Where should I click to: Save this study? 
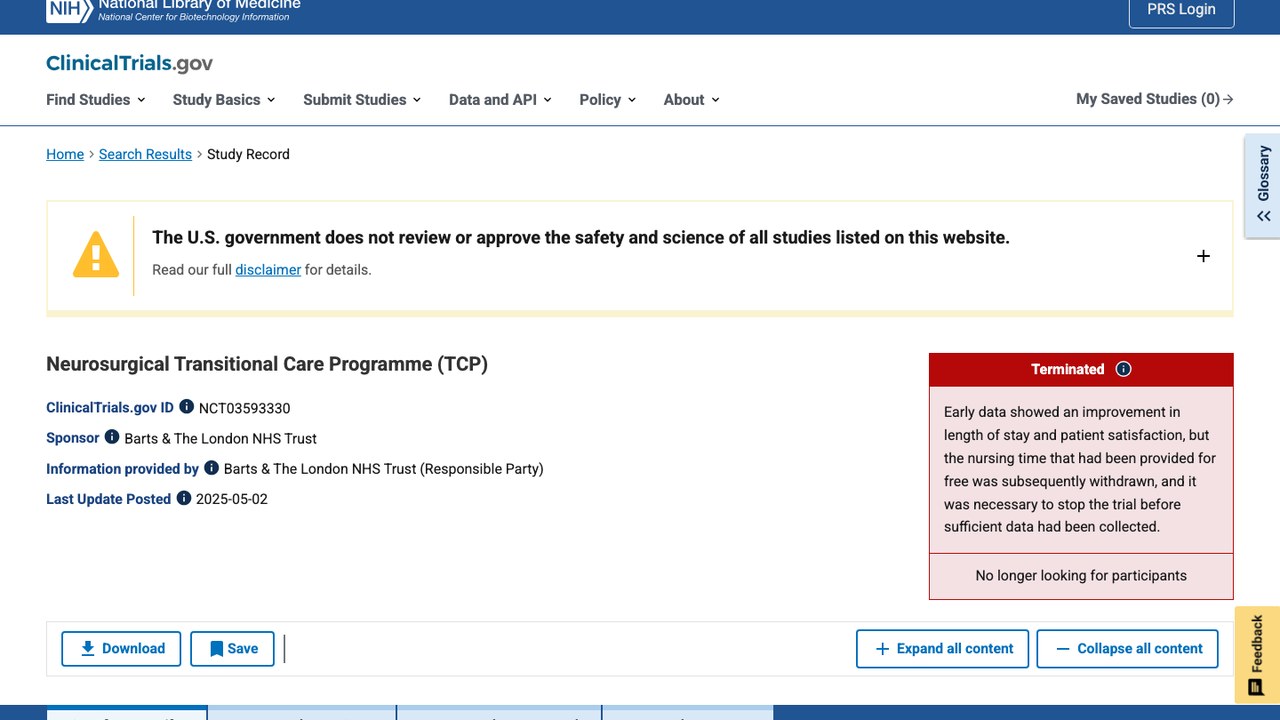[x=232, y=649]
